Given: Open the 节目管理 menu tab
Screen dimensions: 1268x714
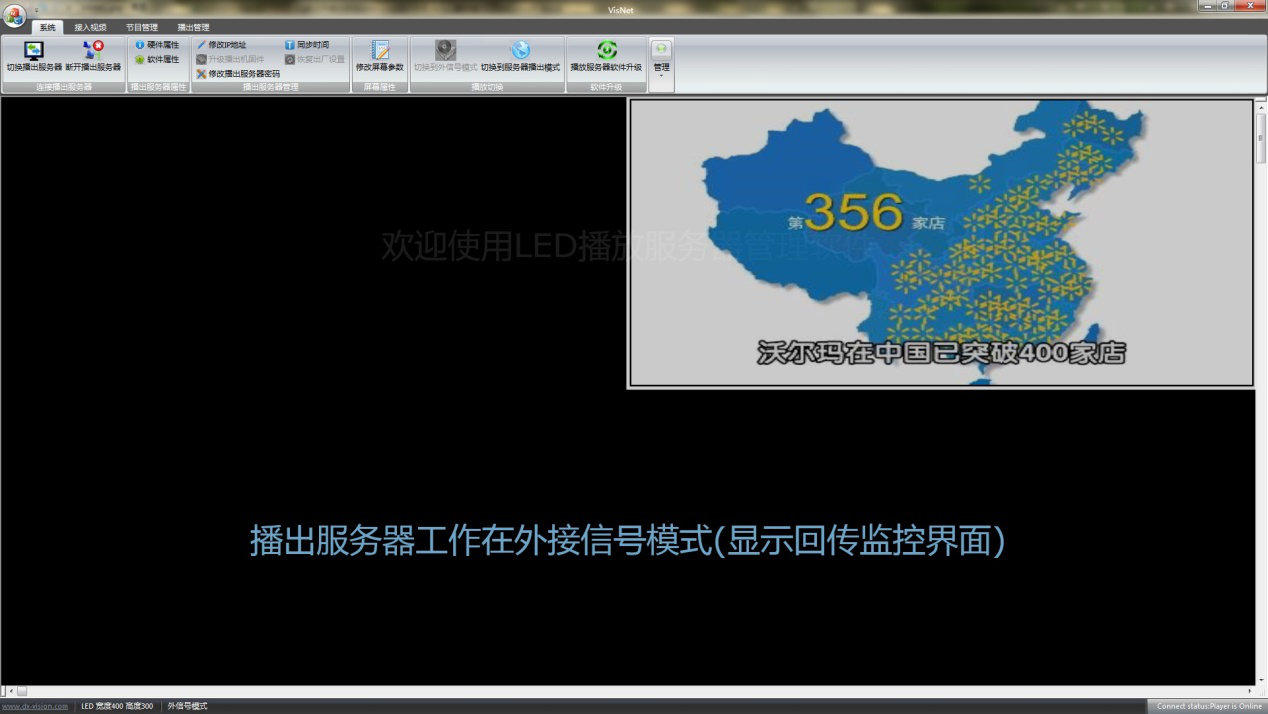Looking at the screenshot, I should click(x=140, y=26).
